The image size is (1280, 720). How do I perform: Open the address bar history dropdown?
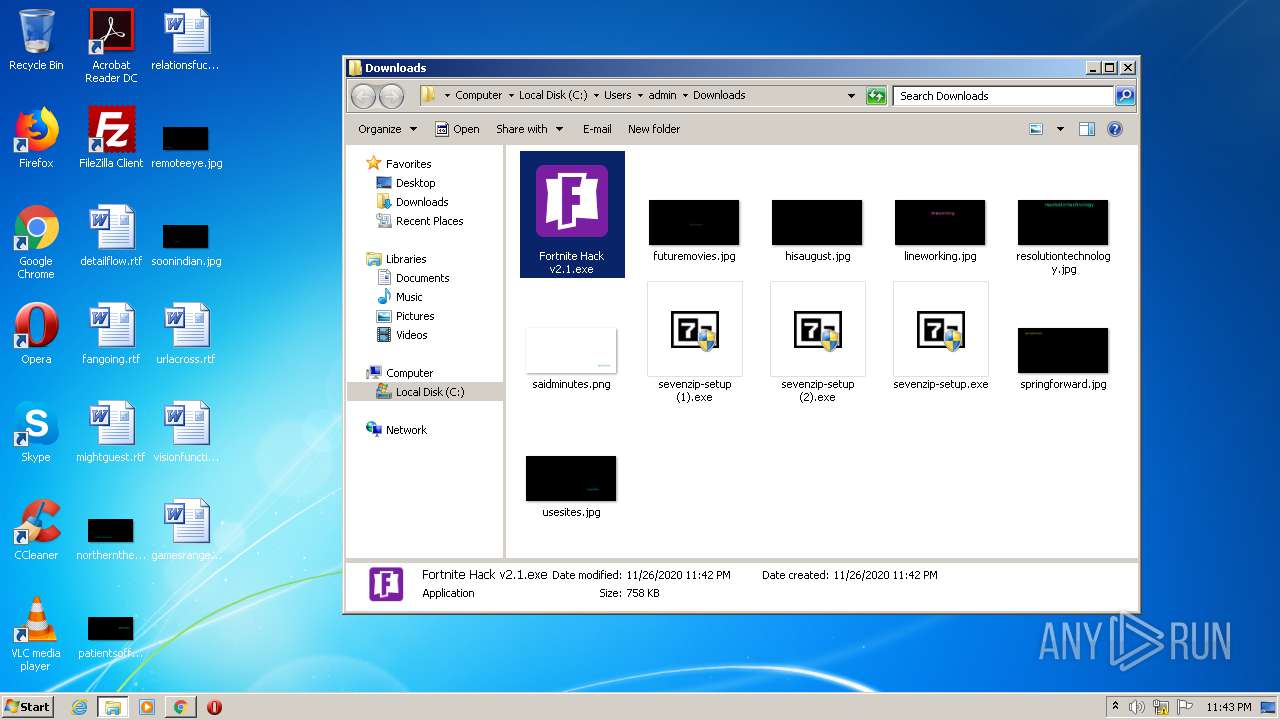(x=851, y=96)
